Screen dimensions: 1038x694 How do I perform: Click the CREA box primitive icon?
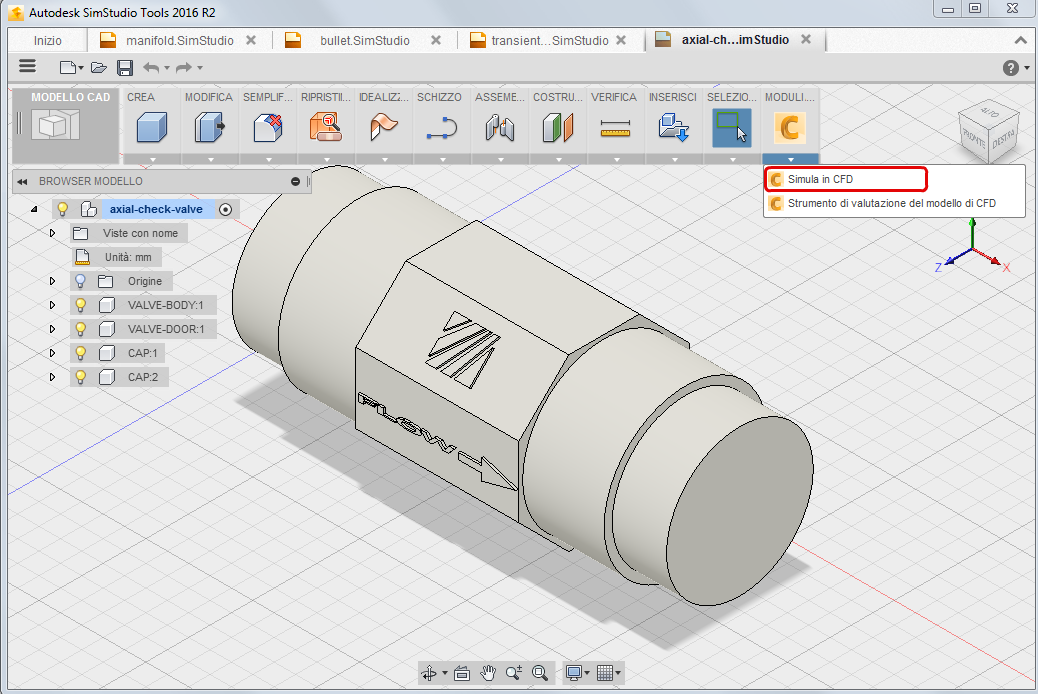coord(151,128)
